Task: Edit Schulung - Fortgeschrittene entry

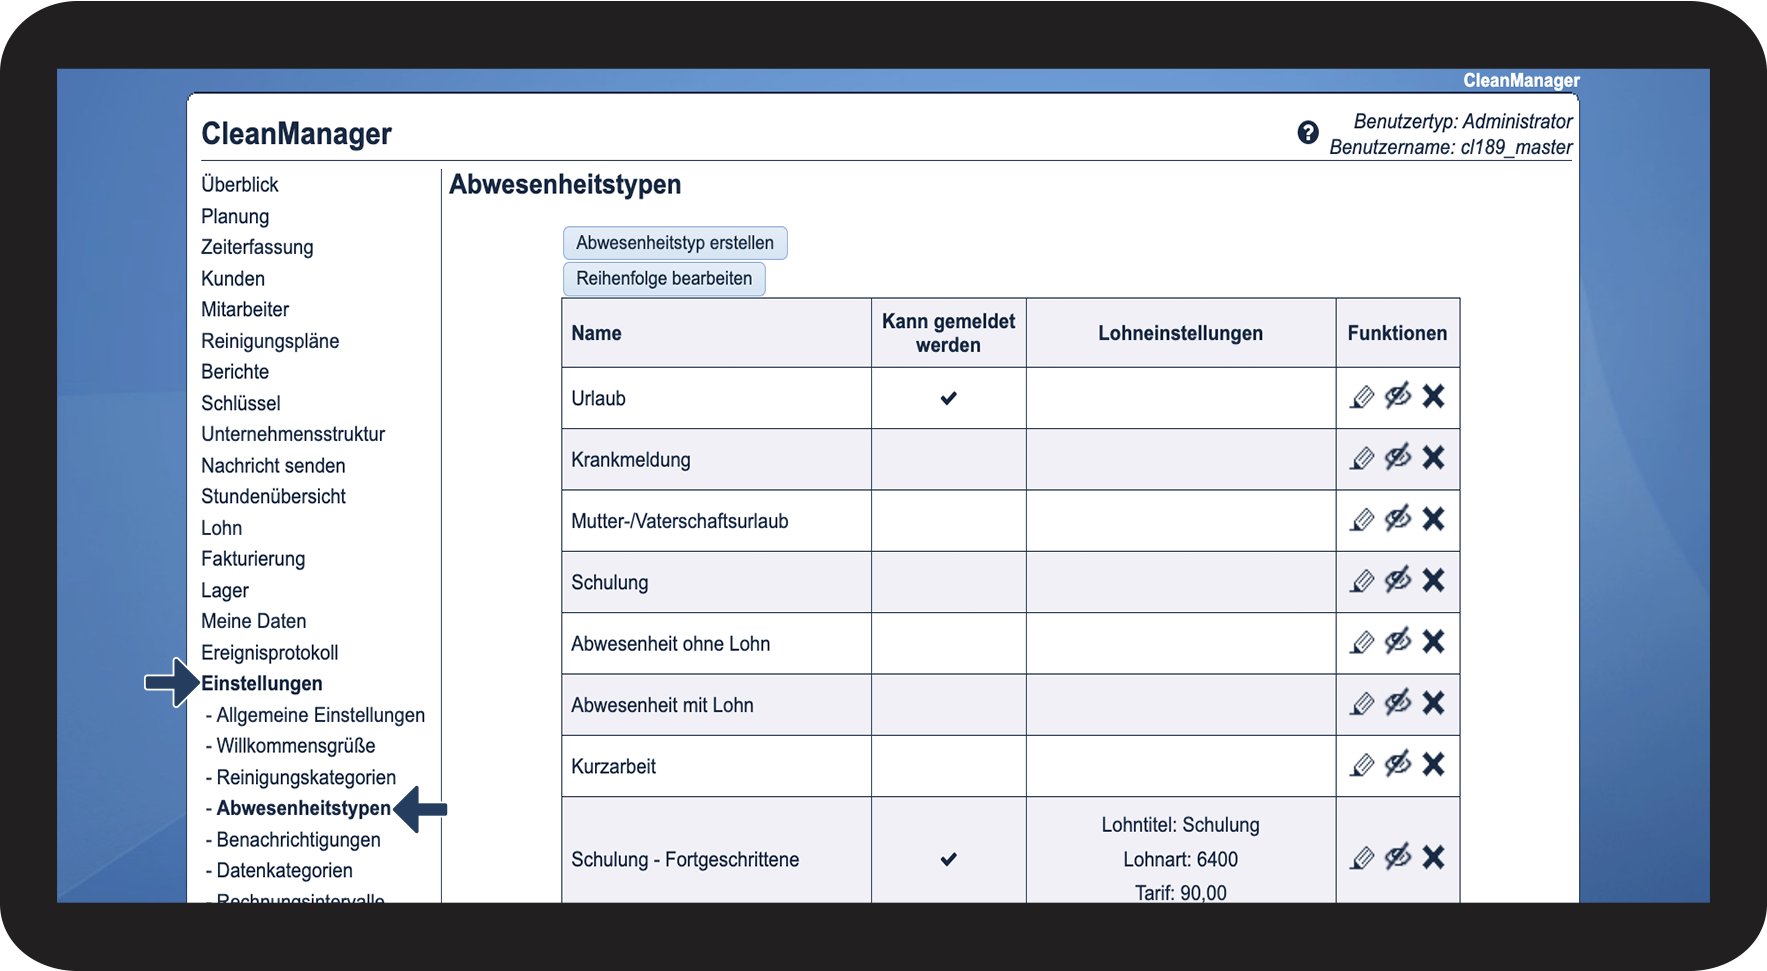Action: point(1362,858)
